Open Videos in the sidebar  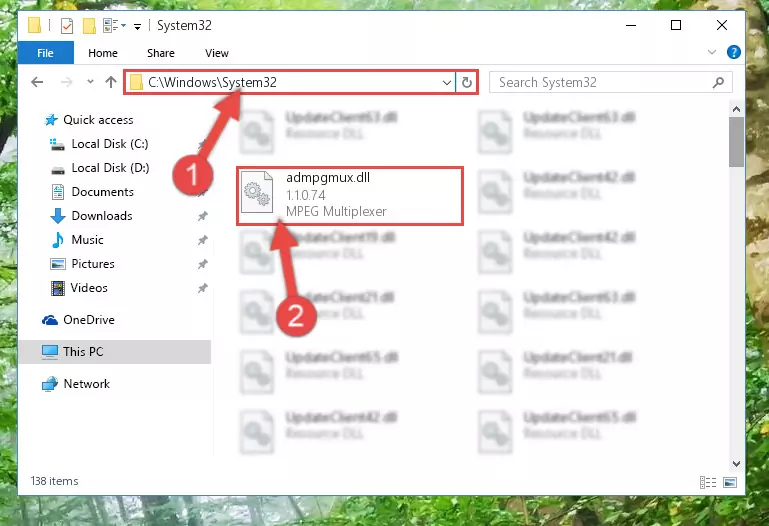pos(89,288)
